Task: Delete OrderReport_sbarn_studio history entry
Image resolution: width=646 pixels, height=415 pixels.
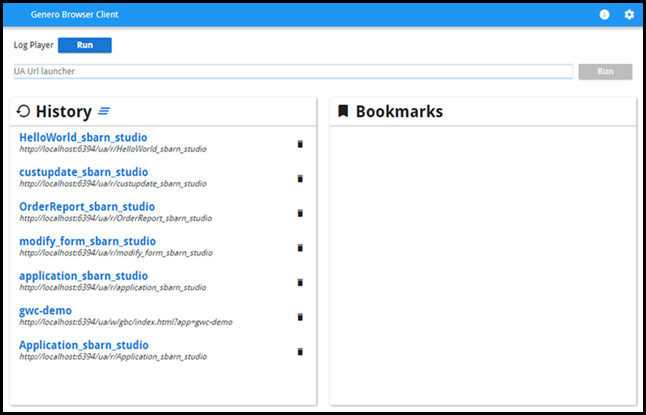Action: click(x=299, y=213)
